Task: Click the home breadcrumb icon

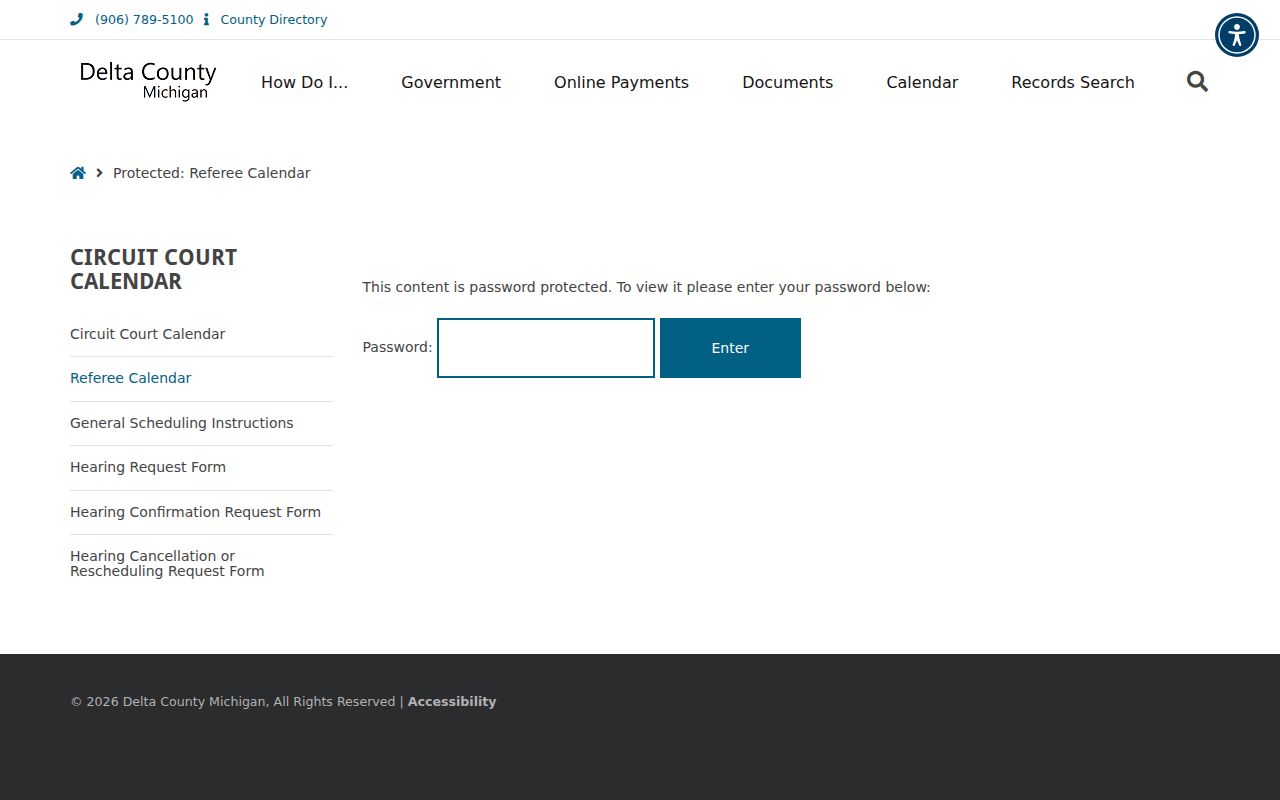Action: (x=78, y=173)
